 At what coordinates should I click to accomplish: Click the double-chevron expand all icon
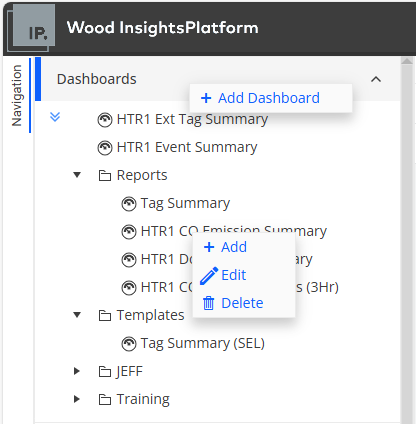(55, 117)
